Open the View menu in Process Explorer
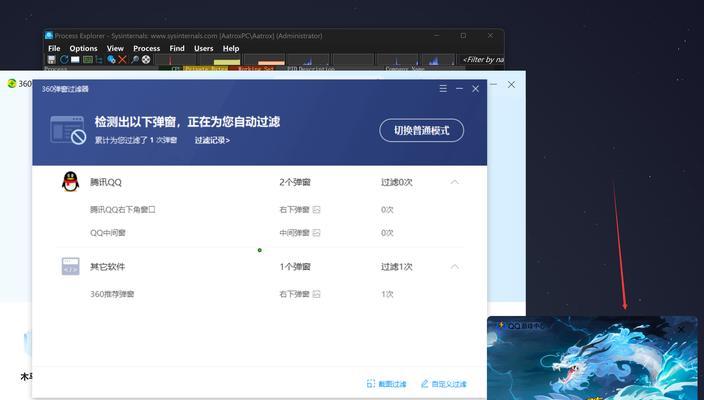The width and height of the screenshot is (704, 400). point(115,48)
